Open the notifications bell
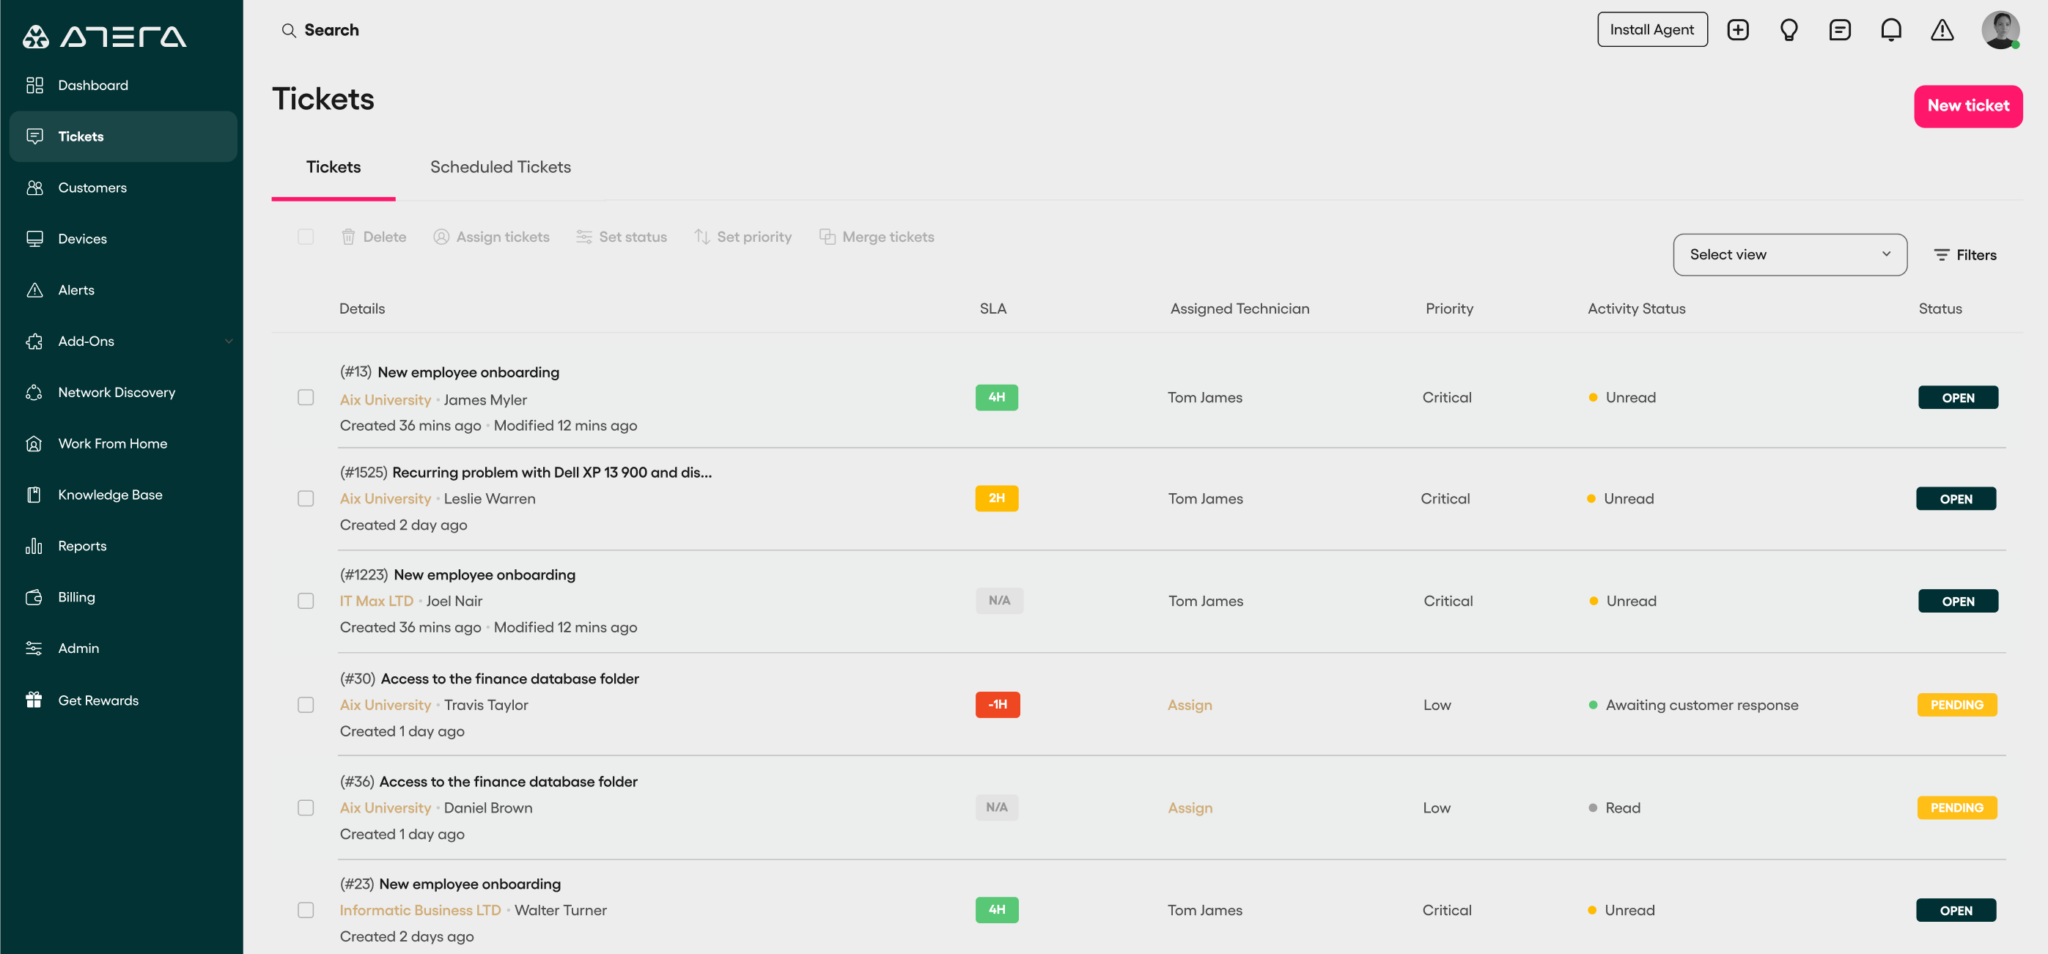The image size is (2048, 954). coord(1890,30)
